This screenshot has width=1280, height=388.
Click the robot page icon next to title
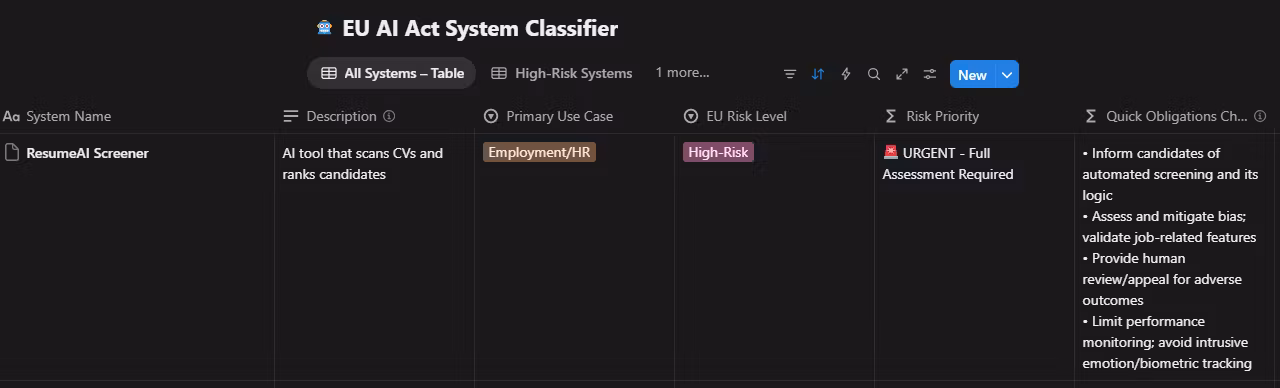tap(324, 28)
